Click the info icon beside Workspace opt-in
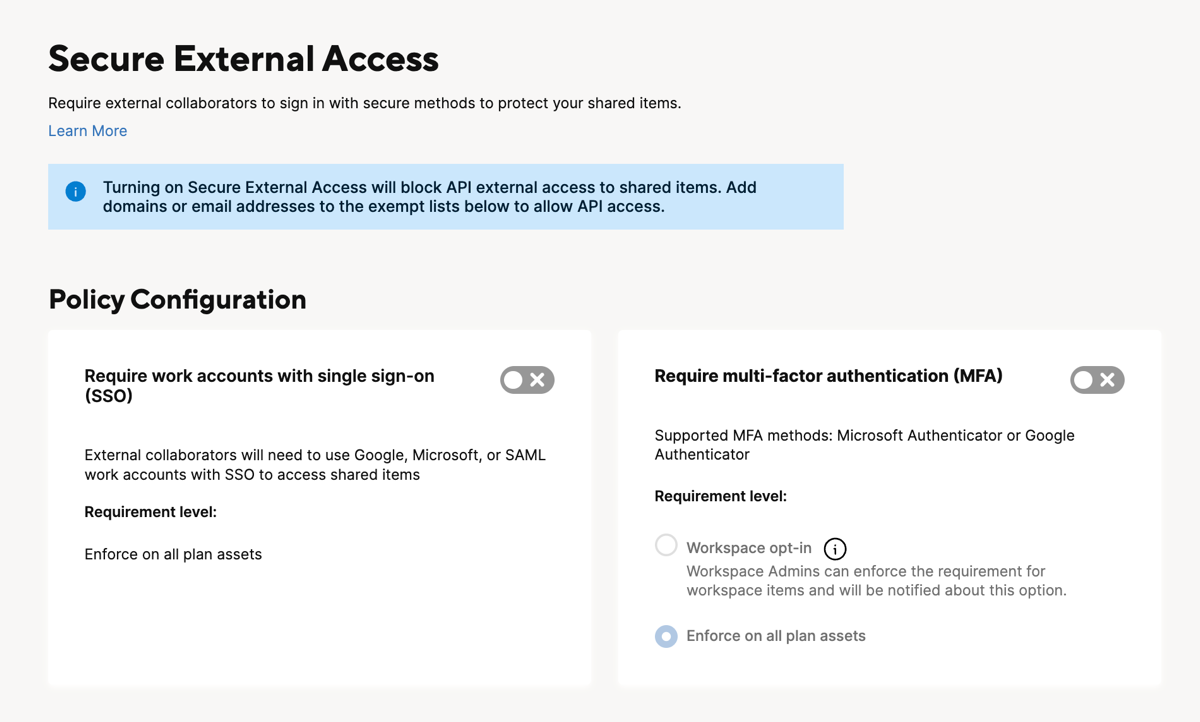 835,548
